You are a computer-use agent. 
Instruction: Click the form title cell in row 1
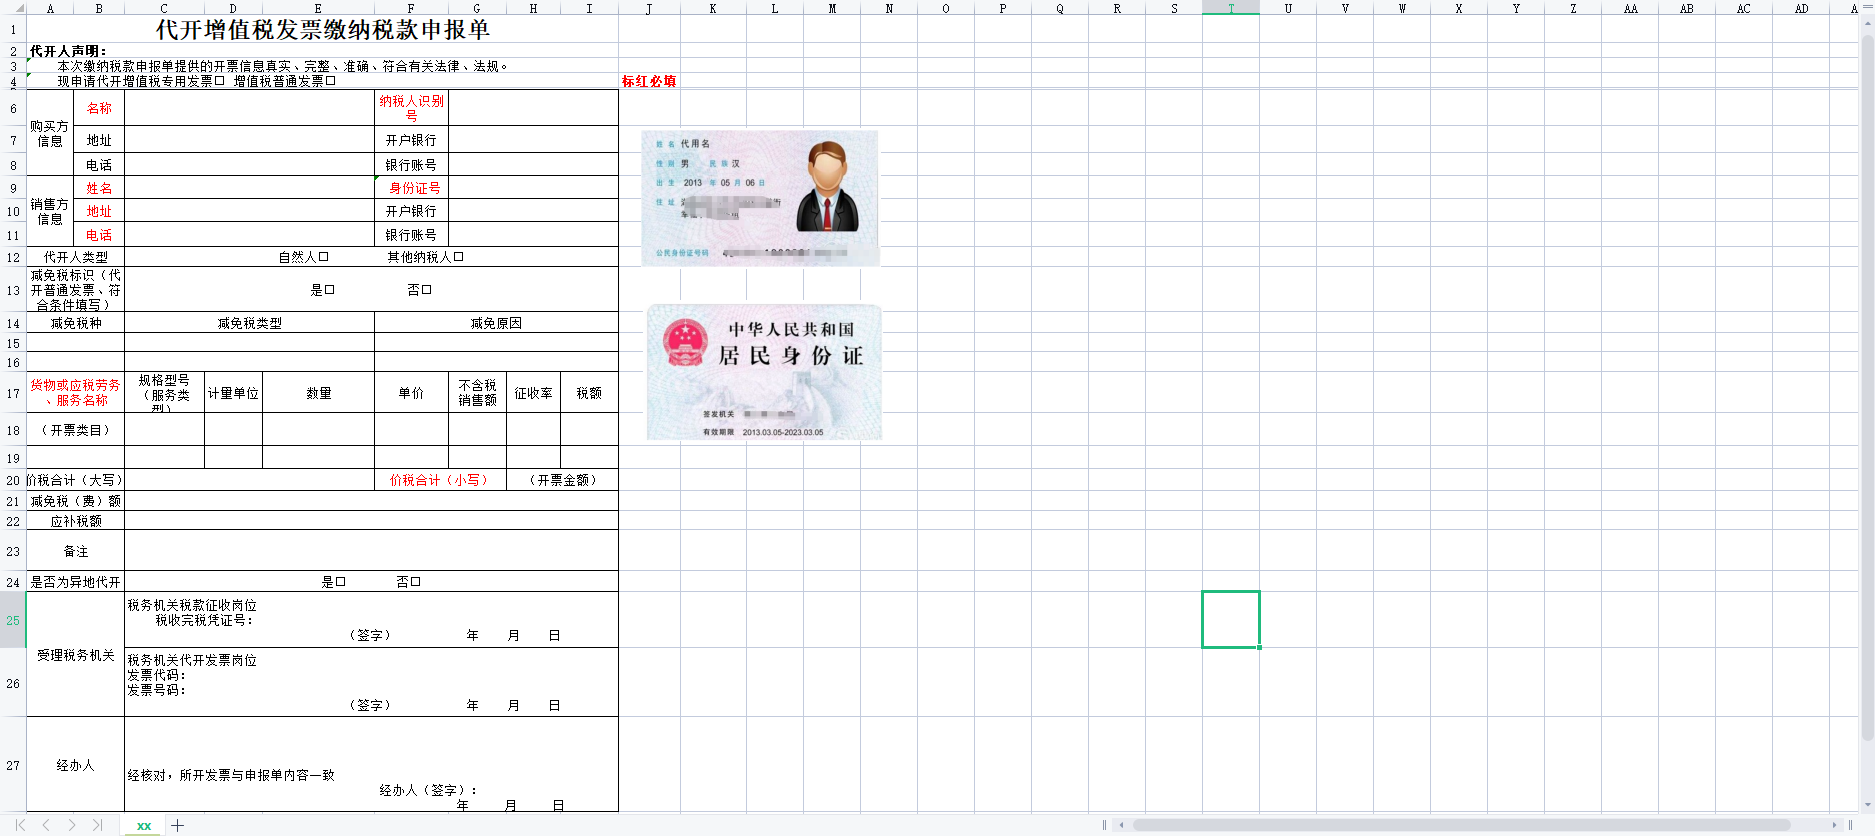[322, 30]
